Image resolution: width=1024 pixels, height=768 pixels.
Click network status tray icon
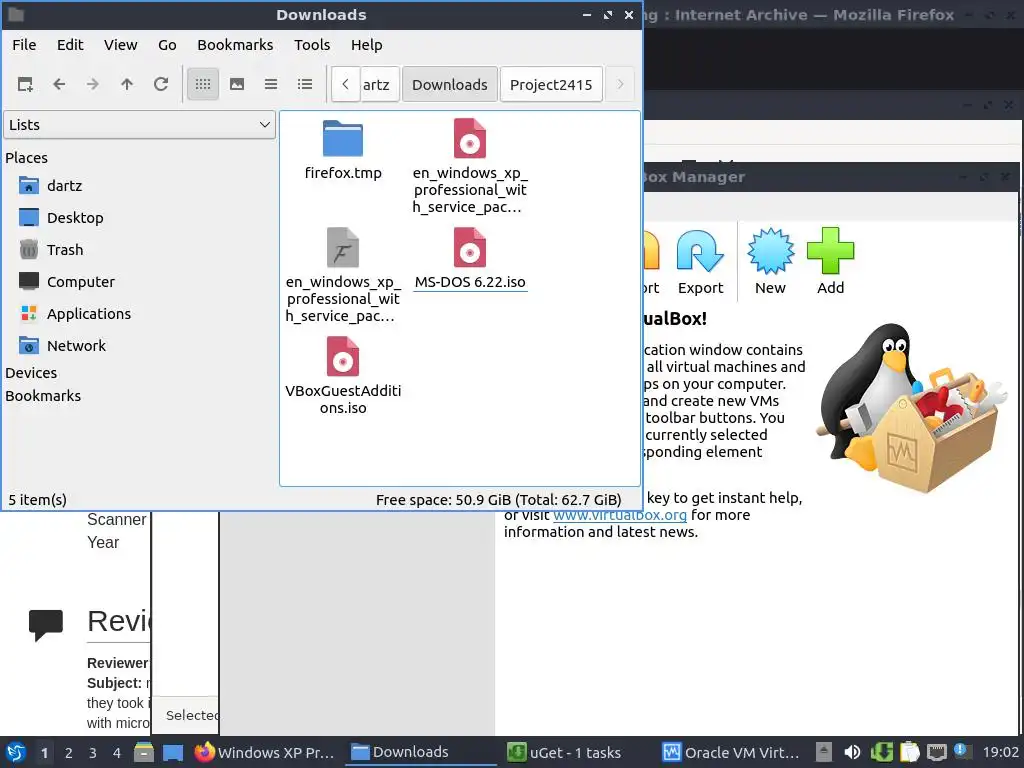tap(936, 752)
